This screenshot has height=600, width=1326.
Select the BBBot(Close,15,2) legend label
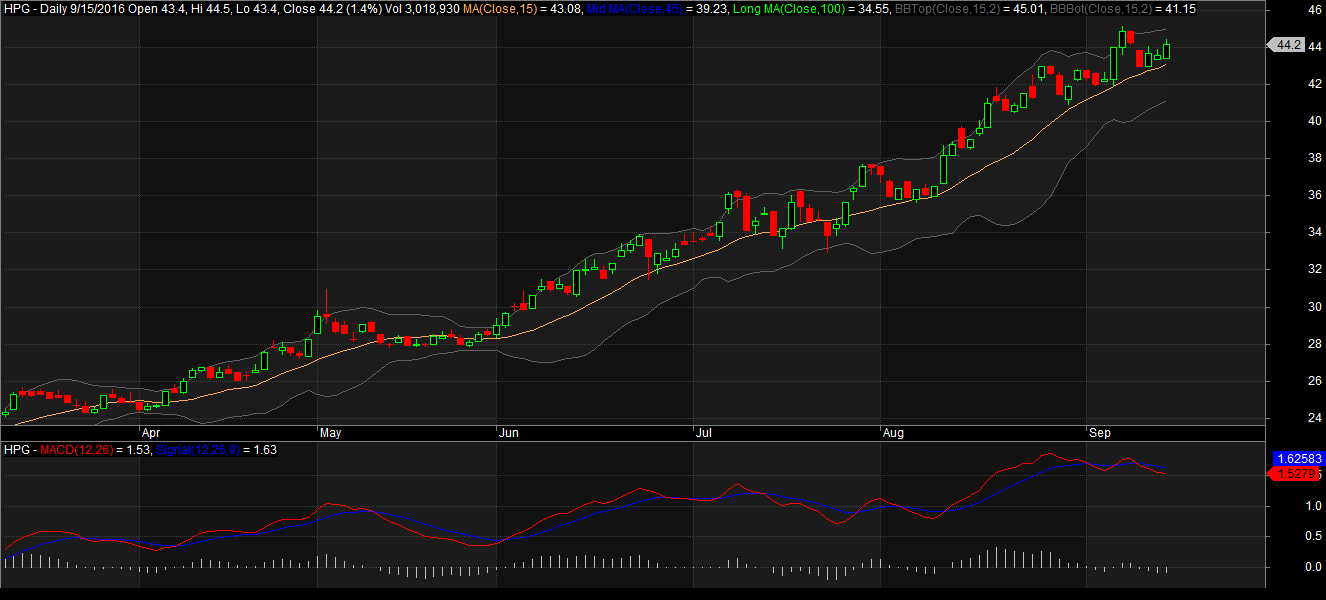pos(1100,8)
